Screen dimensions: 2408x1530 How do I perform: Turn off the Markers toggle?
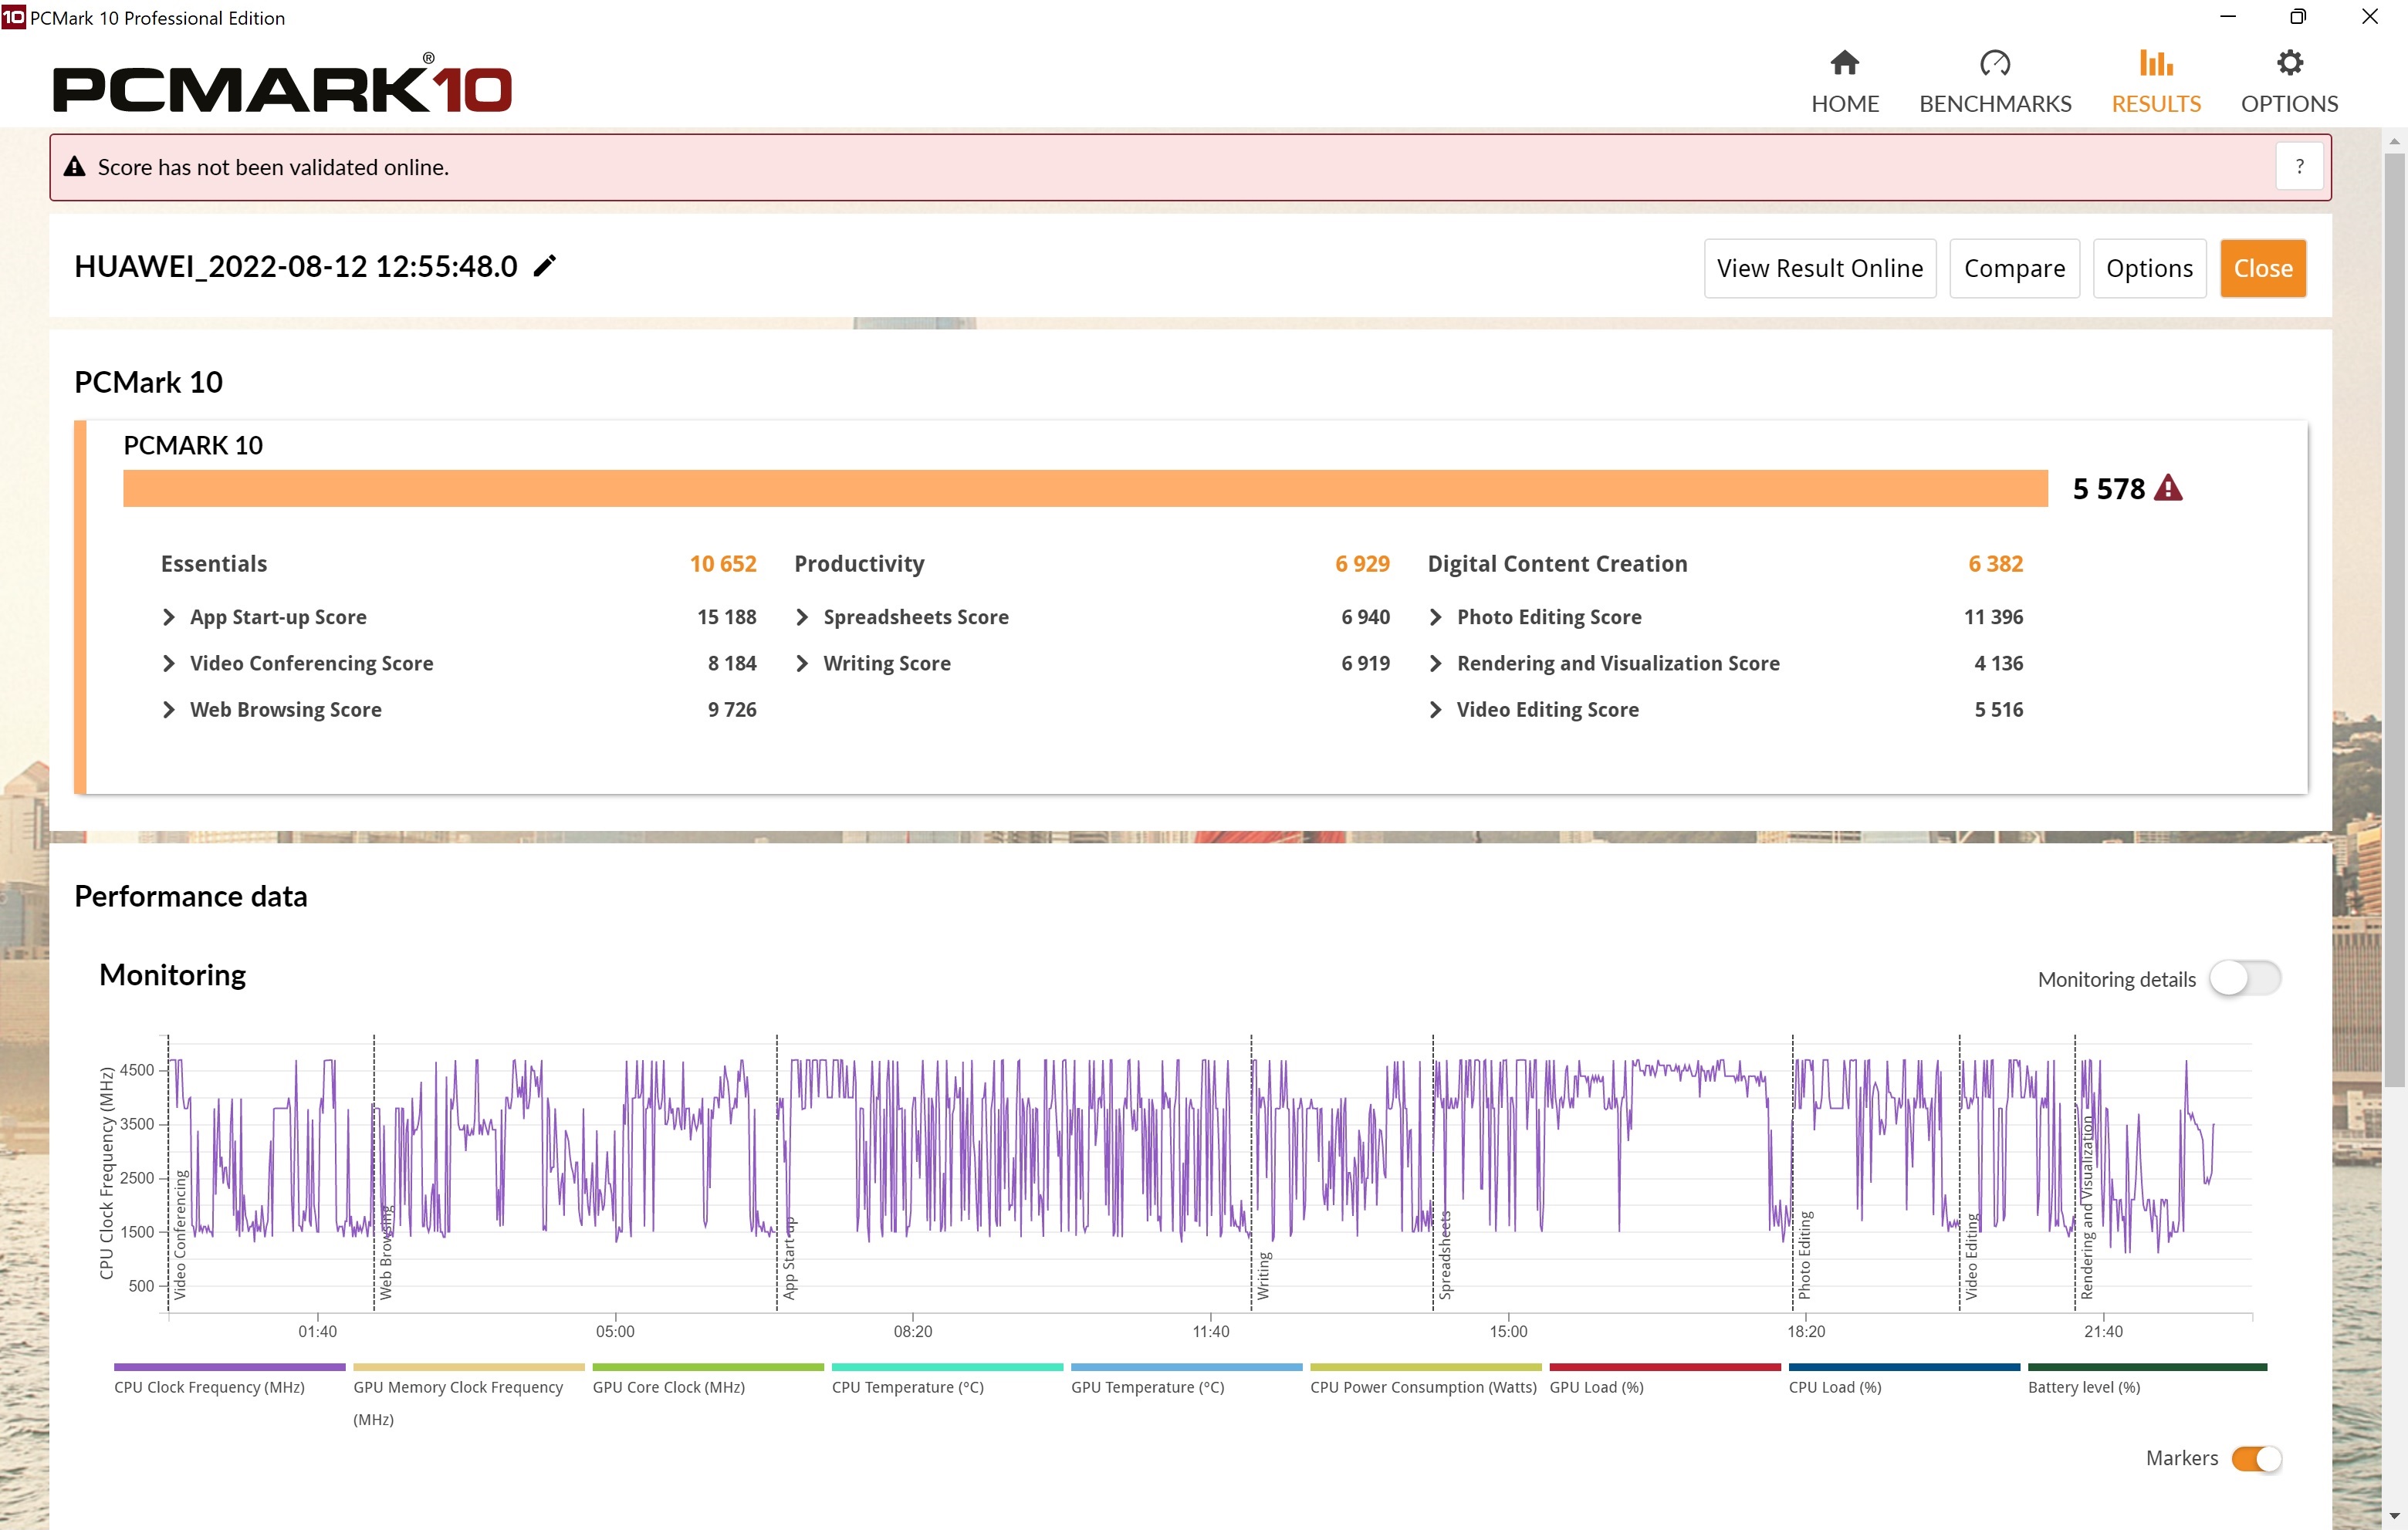point(2255,1458)
